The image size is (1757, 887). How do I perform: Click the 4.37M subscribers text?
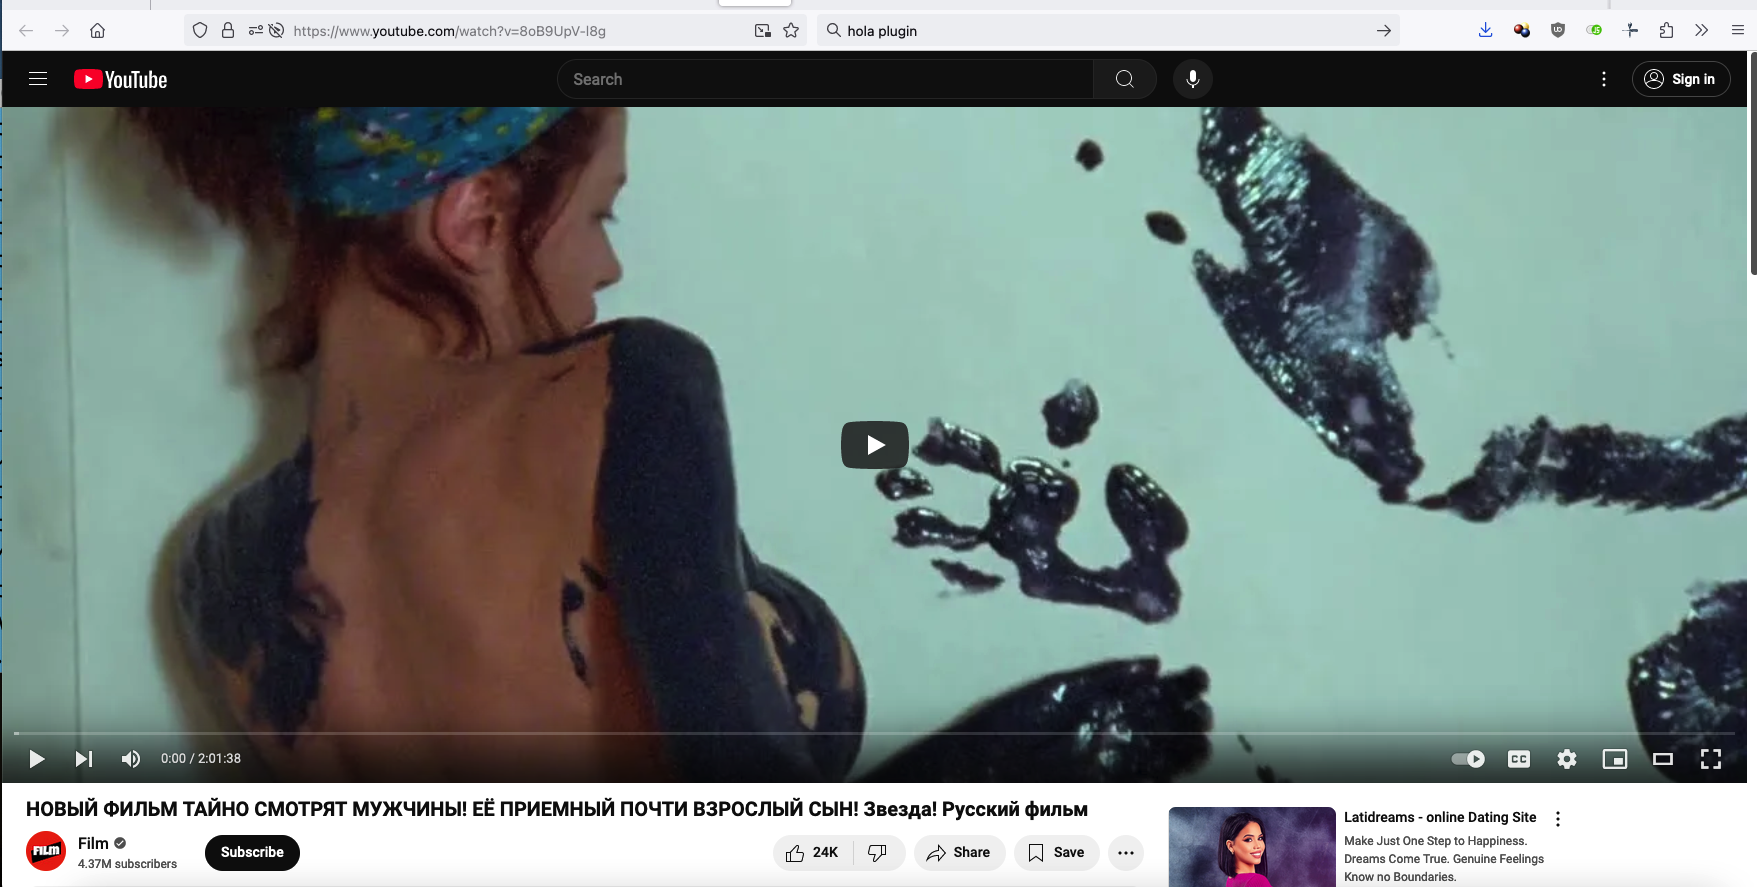coord(128,864)
